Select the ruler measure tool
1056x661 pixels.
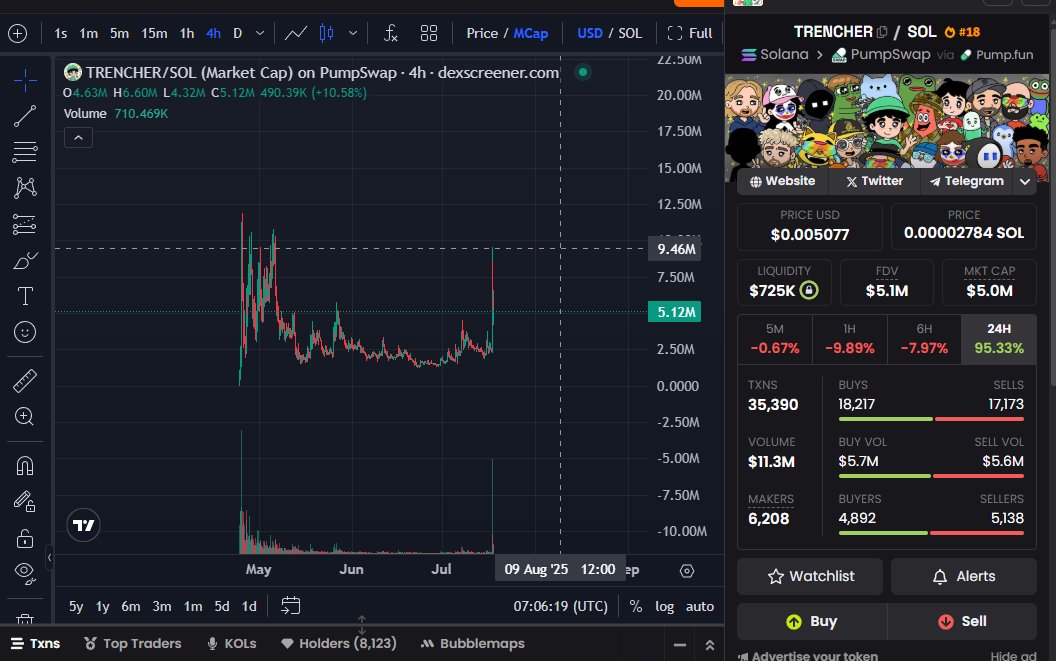[25, 381]
